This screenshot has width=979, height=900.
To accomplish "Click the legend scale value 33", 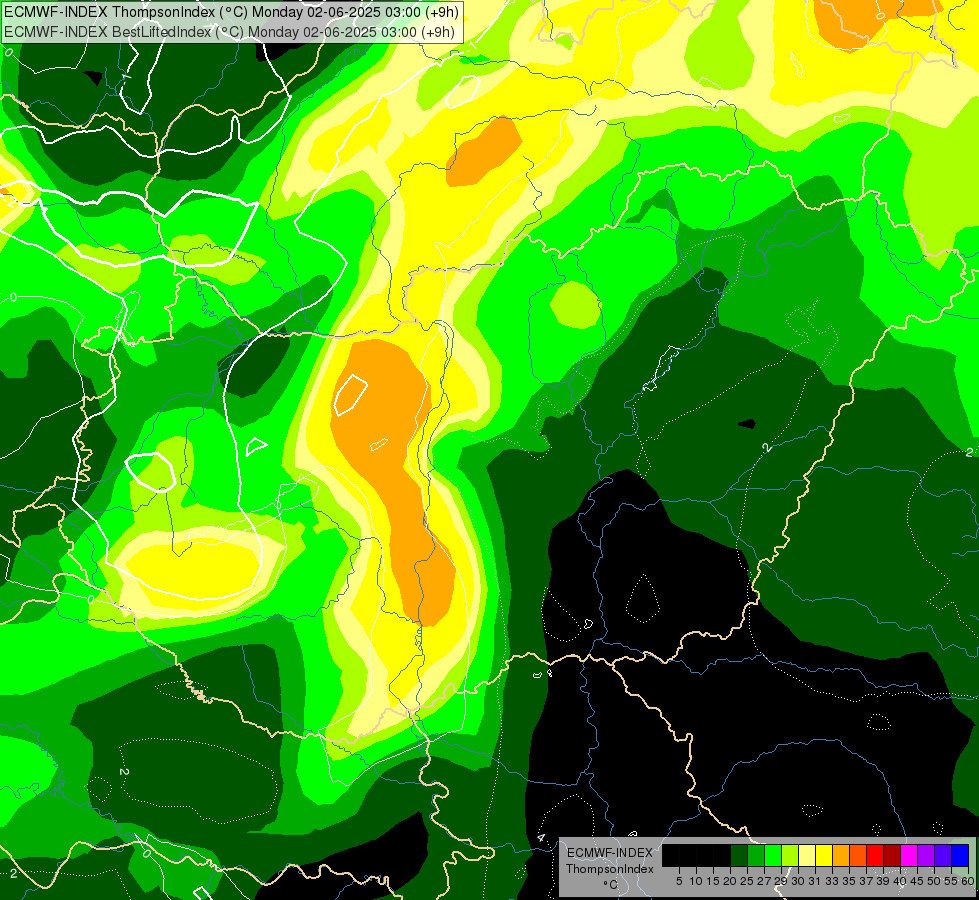I will [x=832, y=881].
